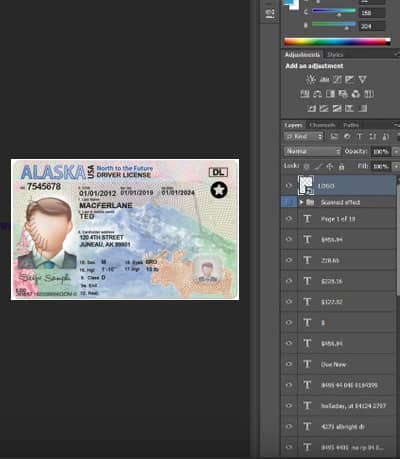
Task: Add a Hue/Saturation adjustment
Action: pos(305,94)
